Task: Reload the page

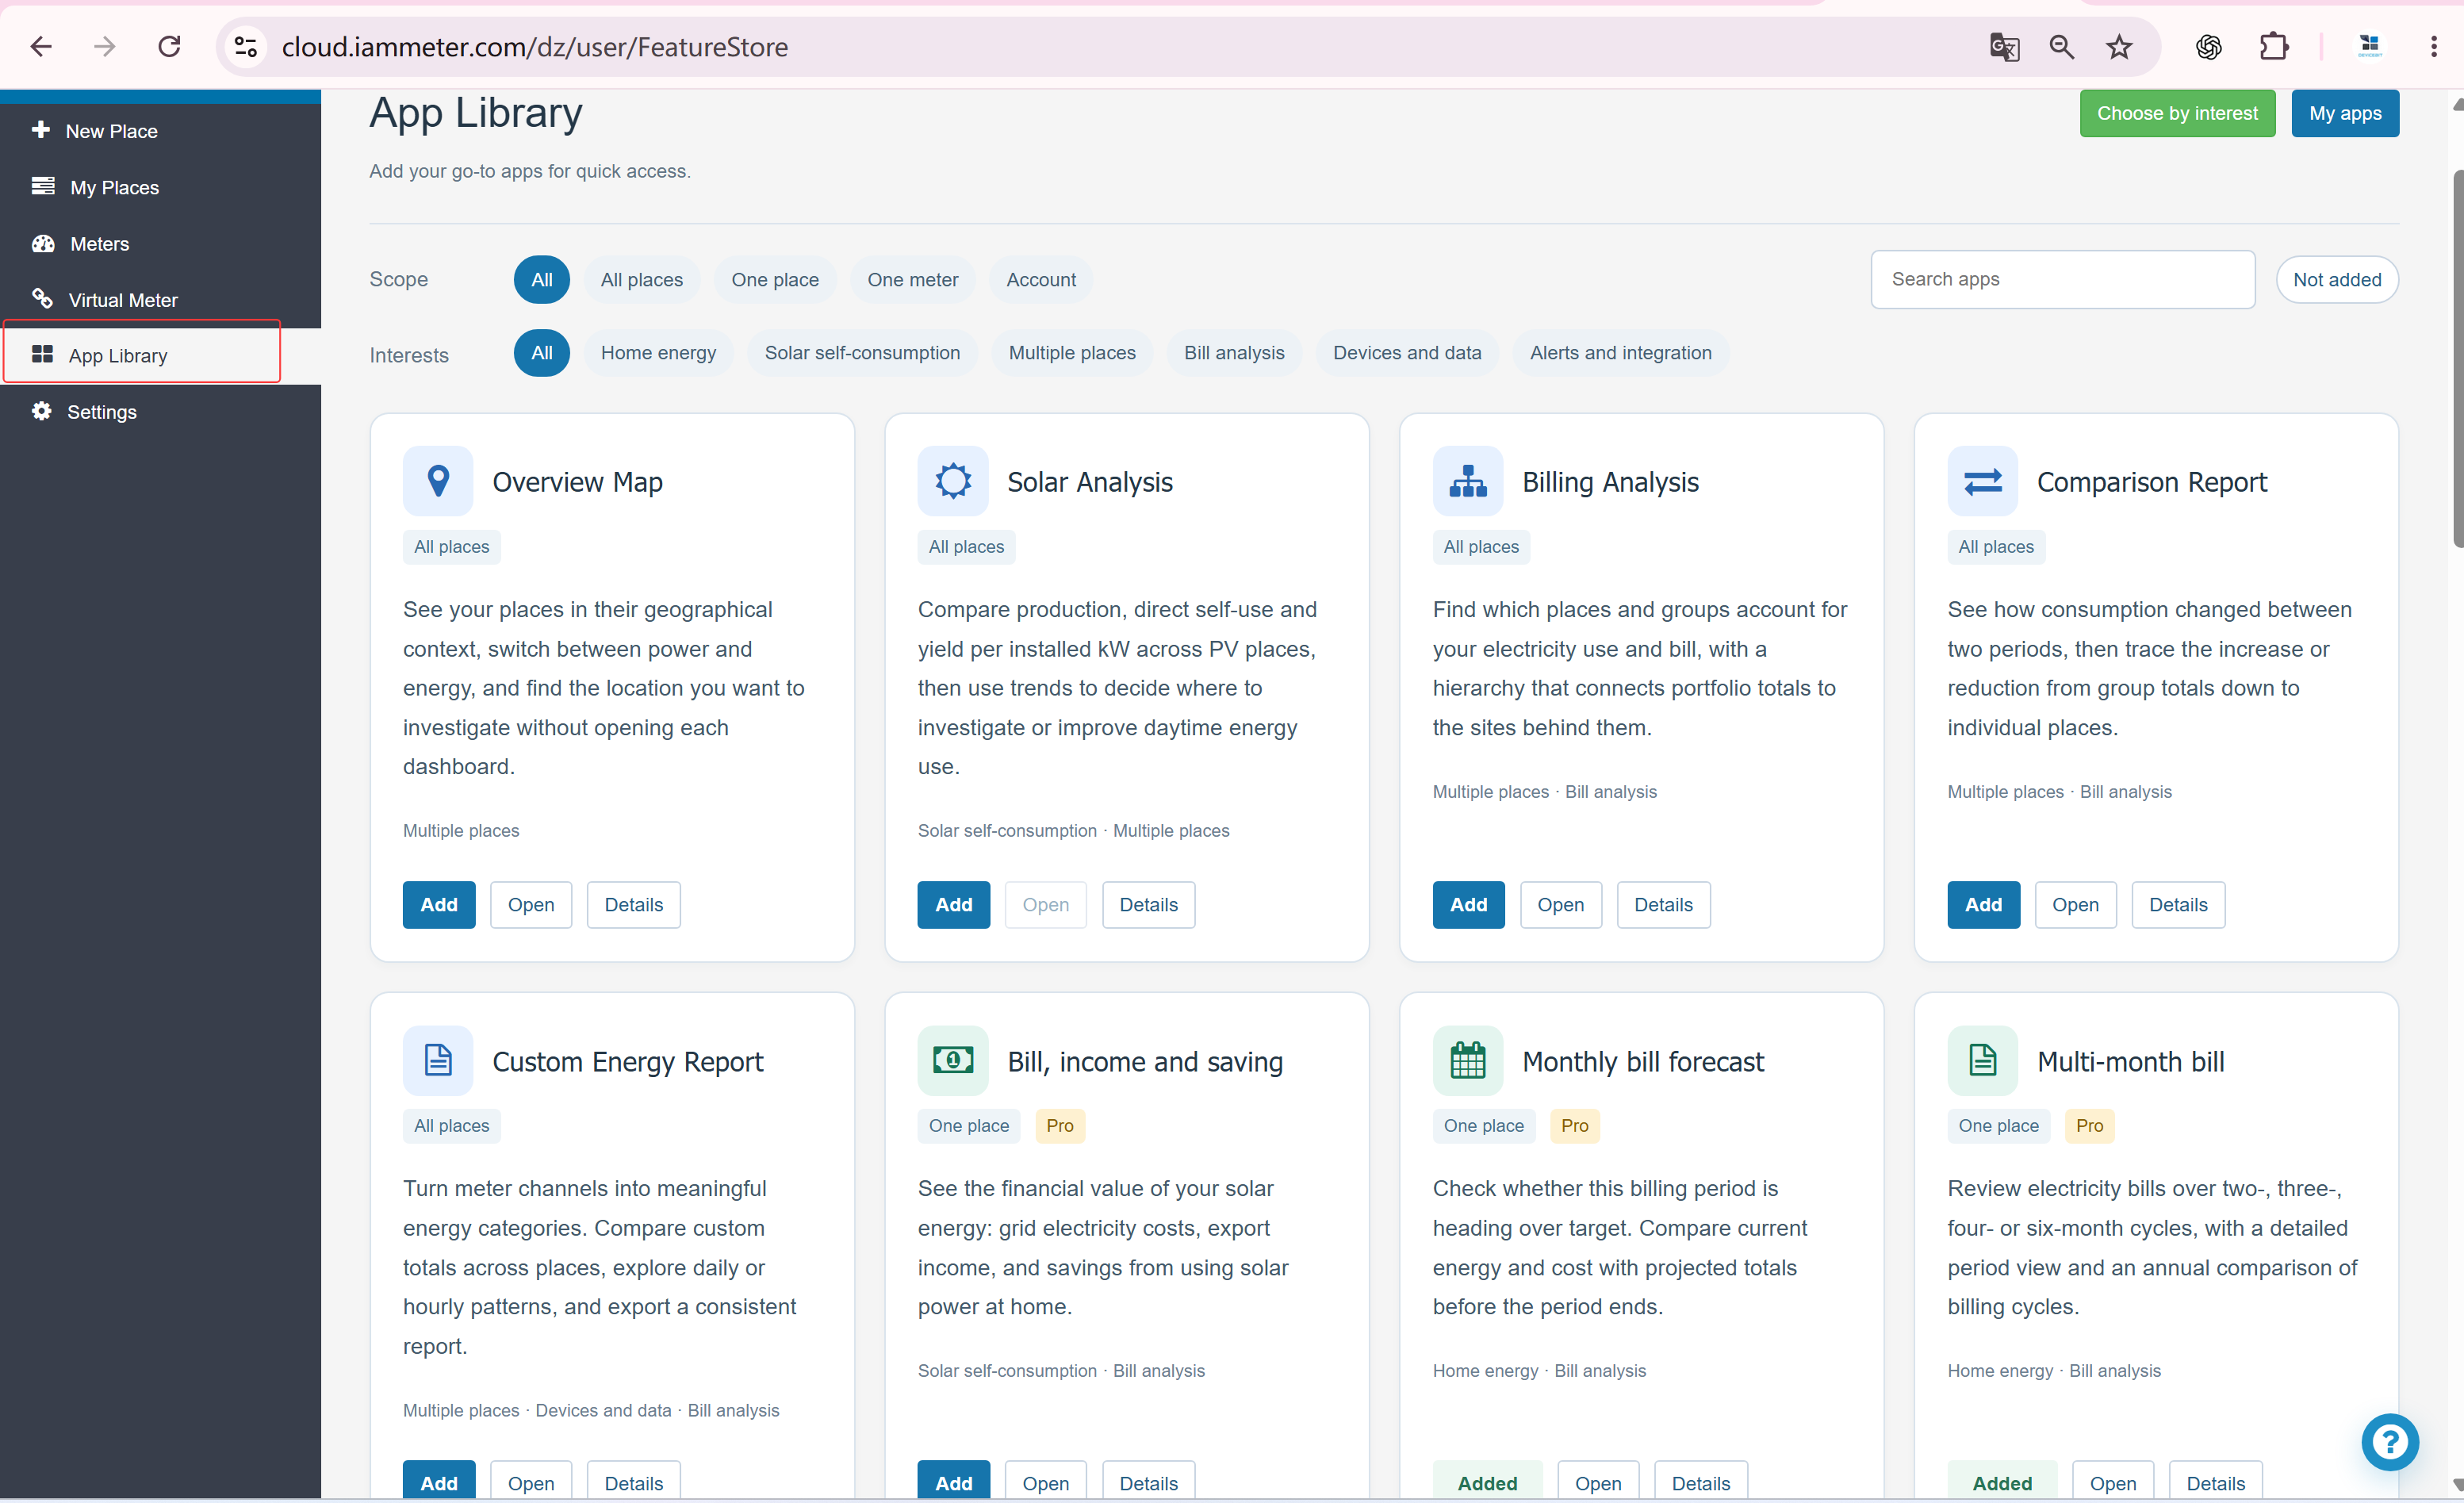Action: (169, 46)
